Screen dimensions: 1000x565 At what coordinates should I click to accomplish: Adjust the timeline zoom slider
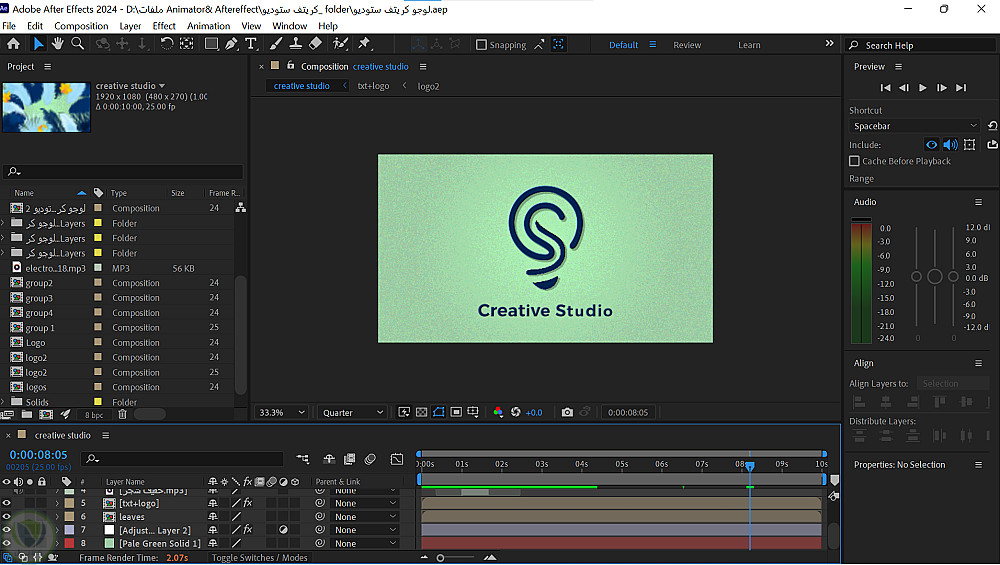(441, 558)
